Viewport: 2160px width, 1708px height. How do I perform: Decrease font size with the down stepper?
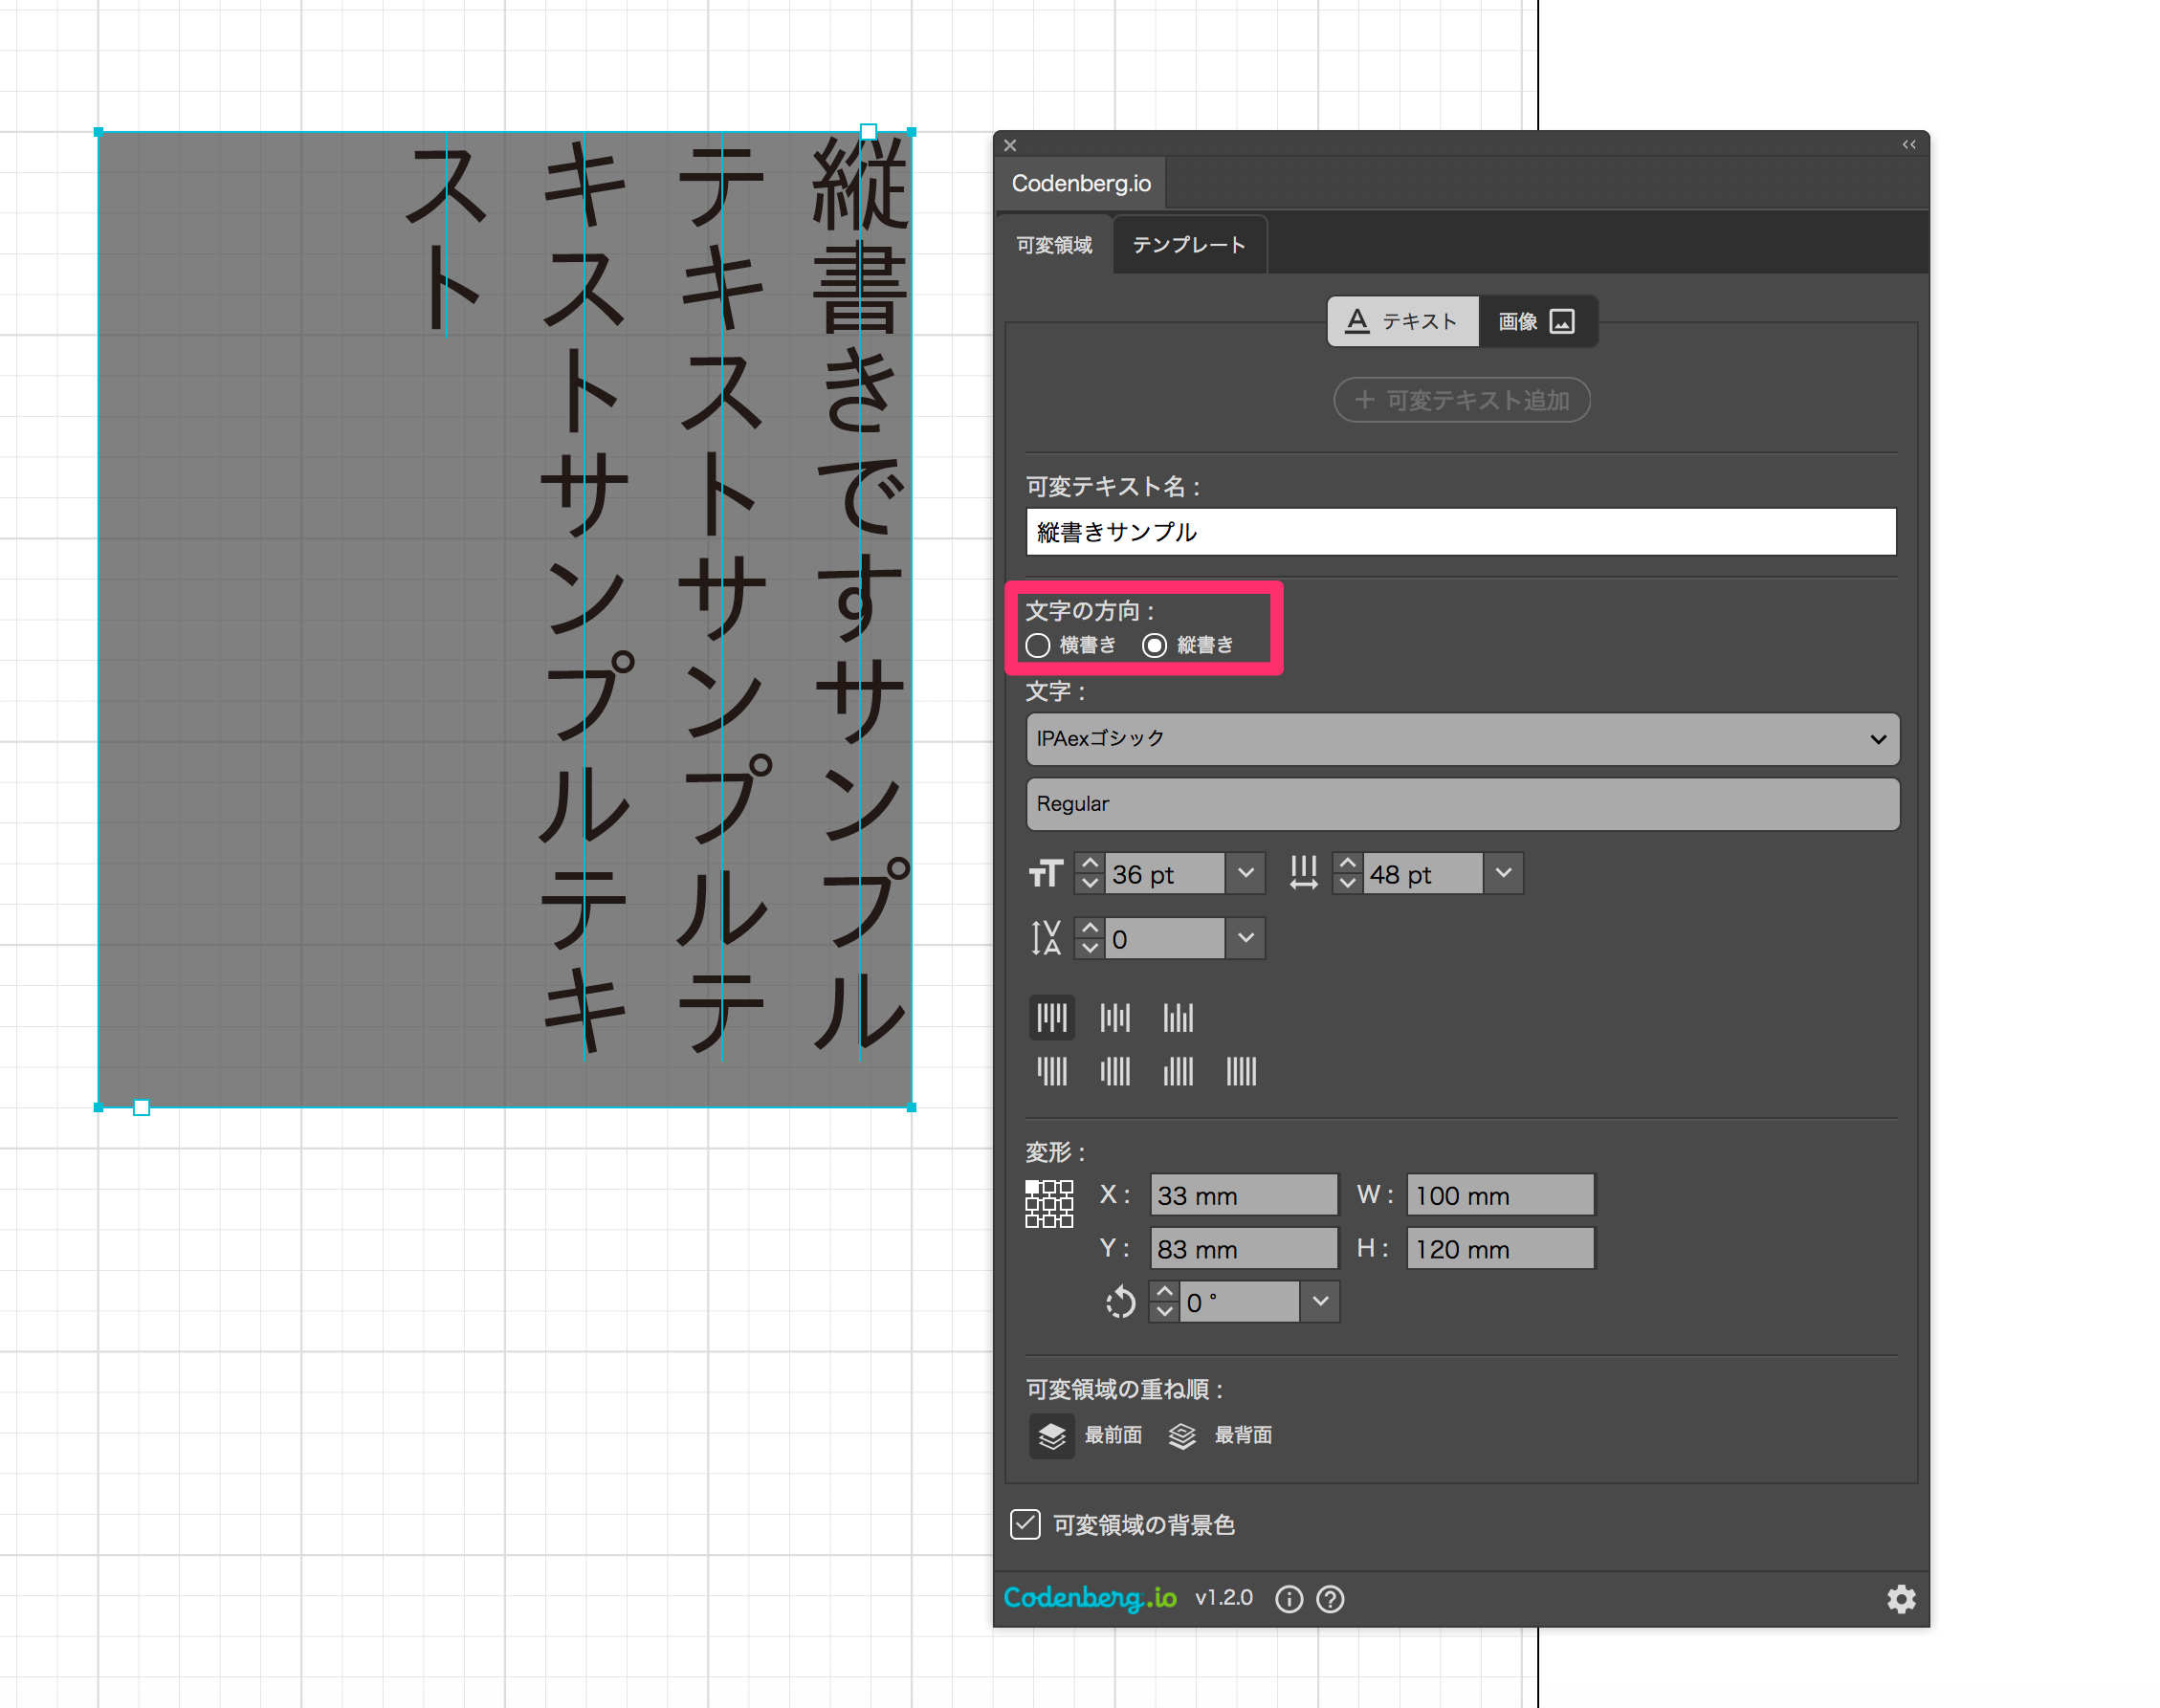(1090, 884)
